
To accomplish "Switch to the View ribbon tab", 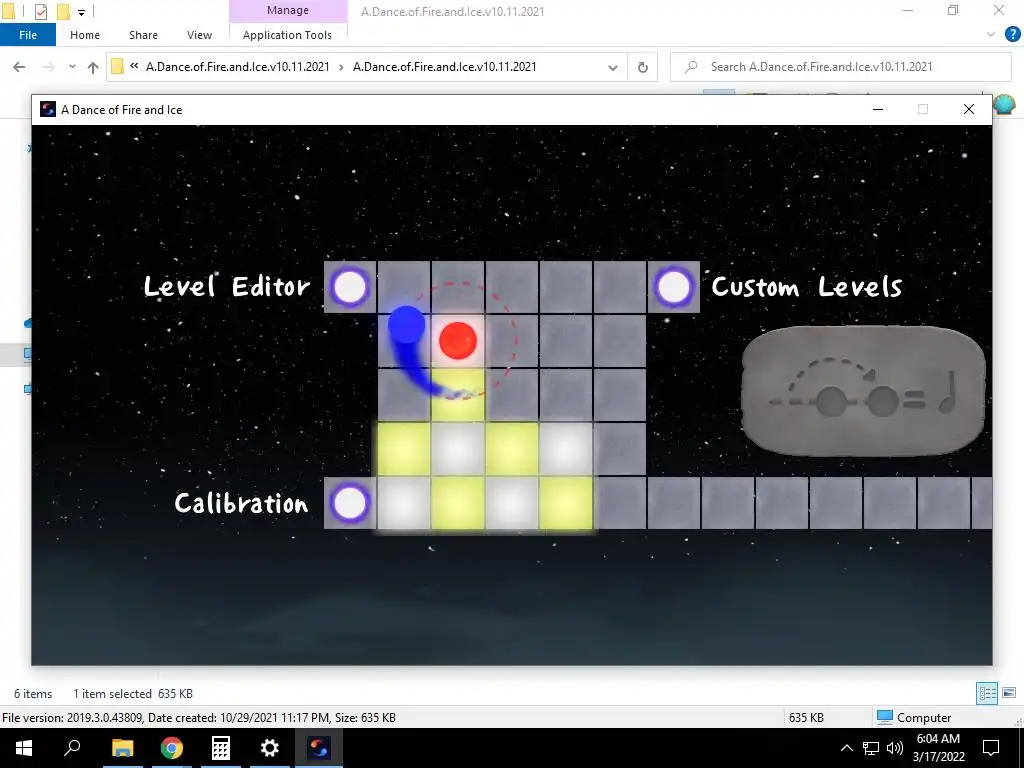I will 199,35.
